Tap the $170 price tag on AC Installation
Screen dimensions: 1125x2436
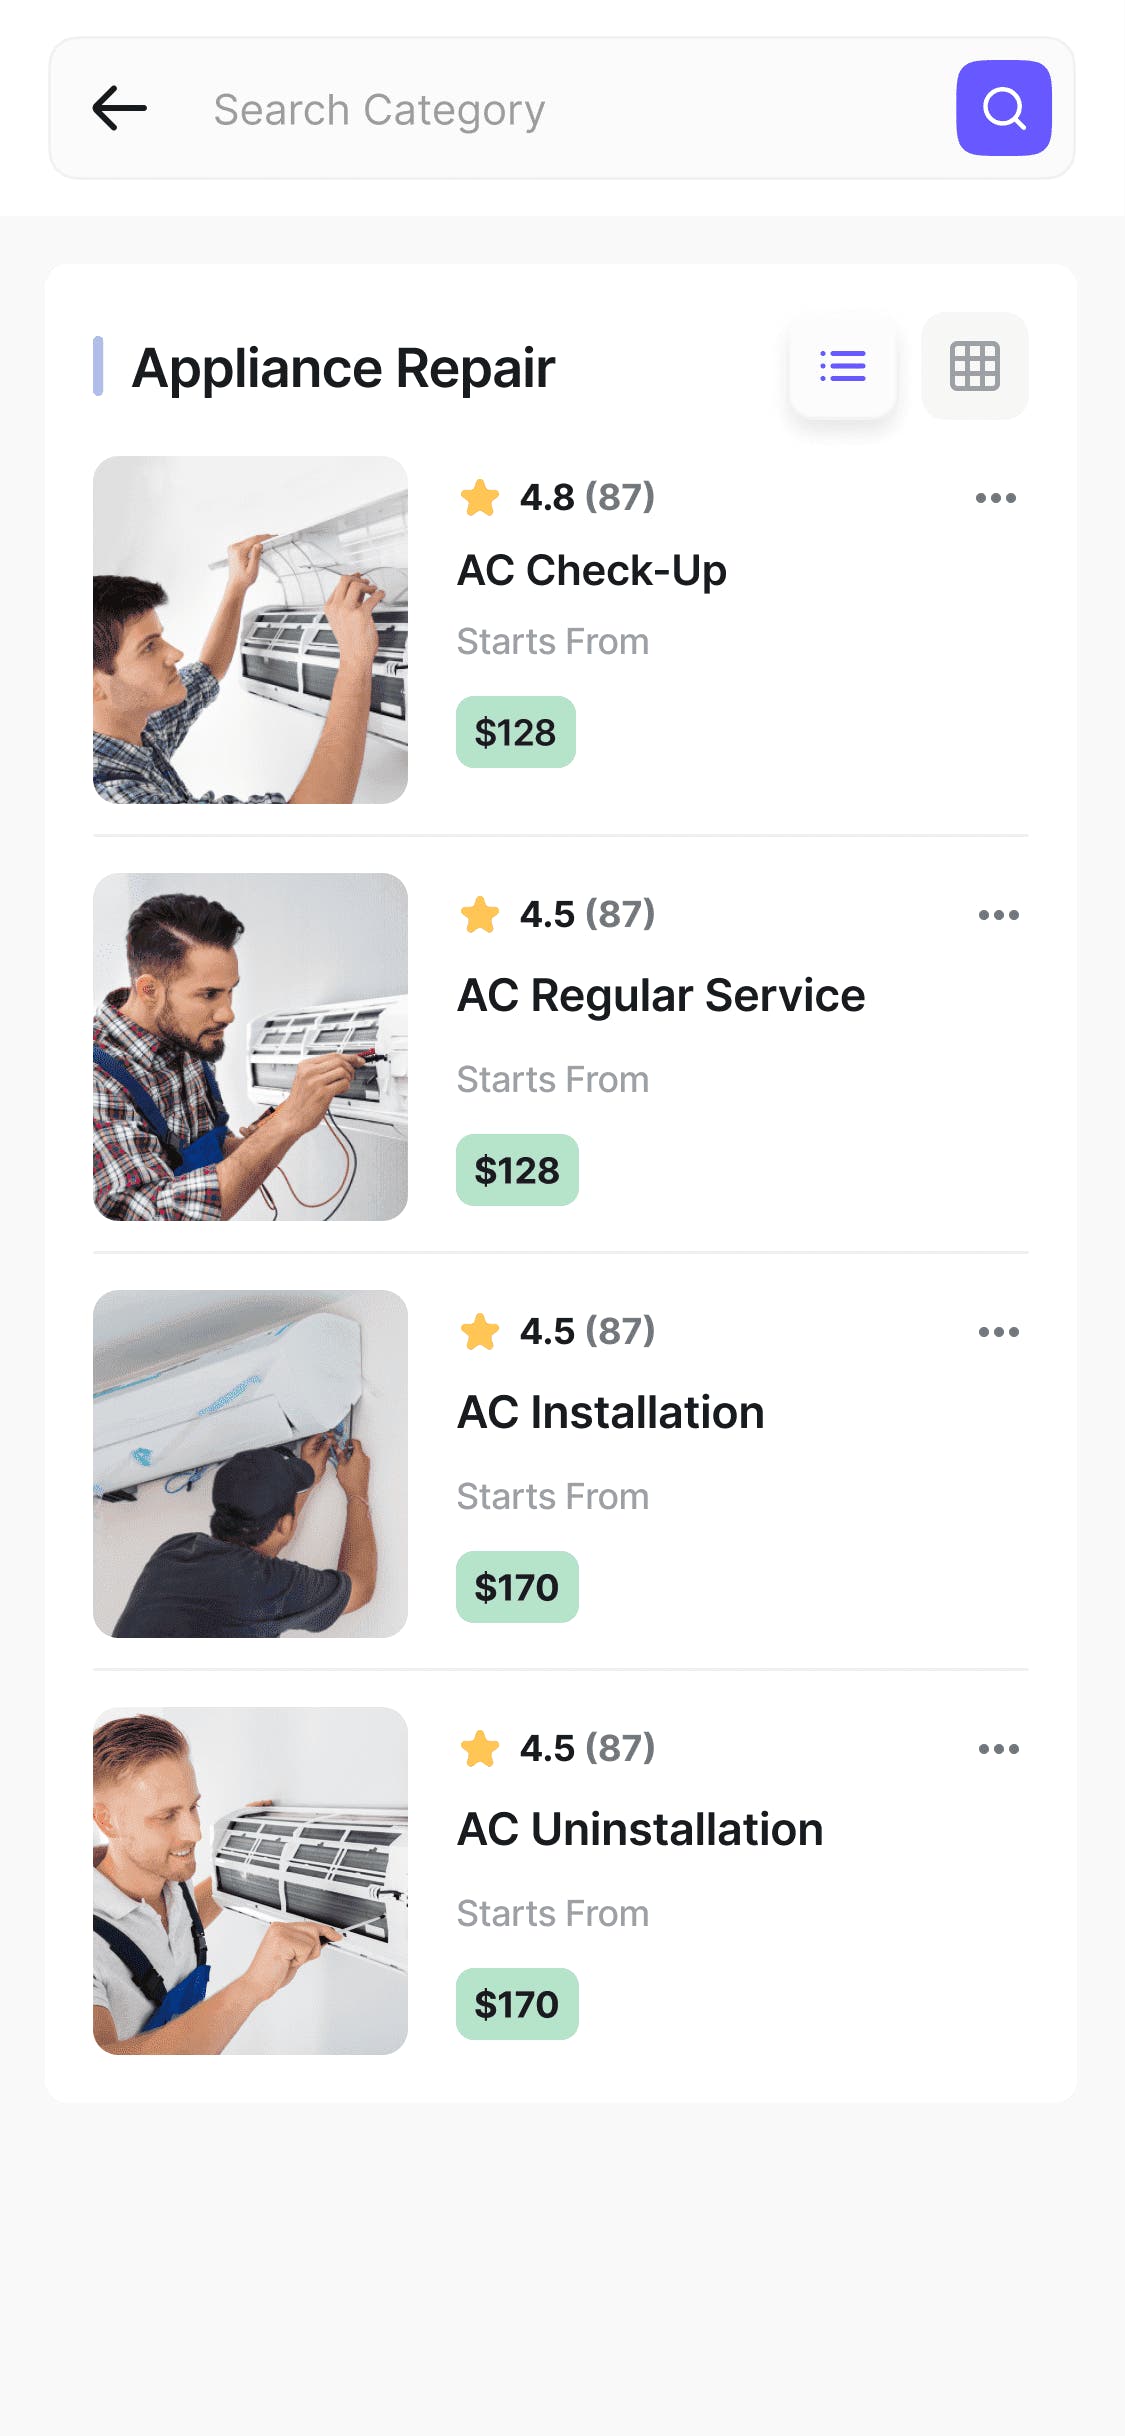pos(517,1587)
